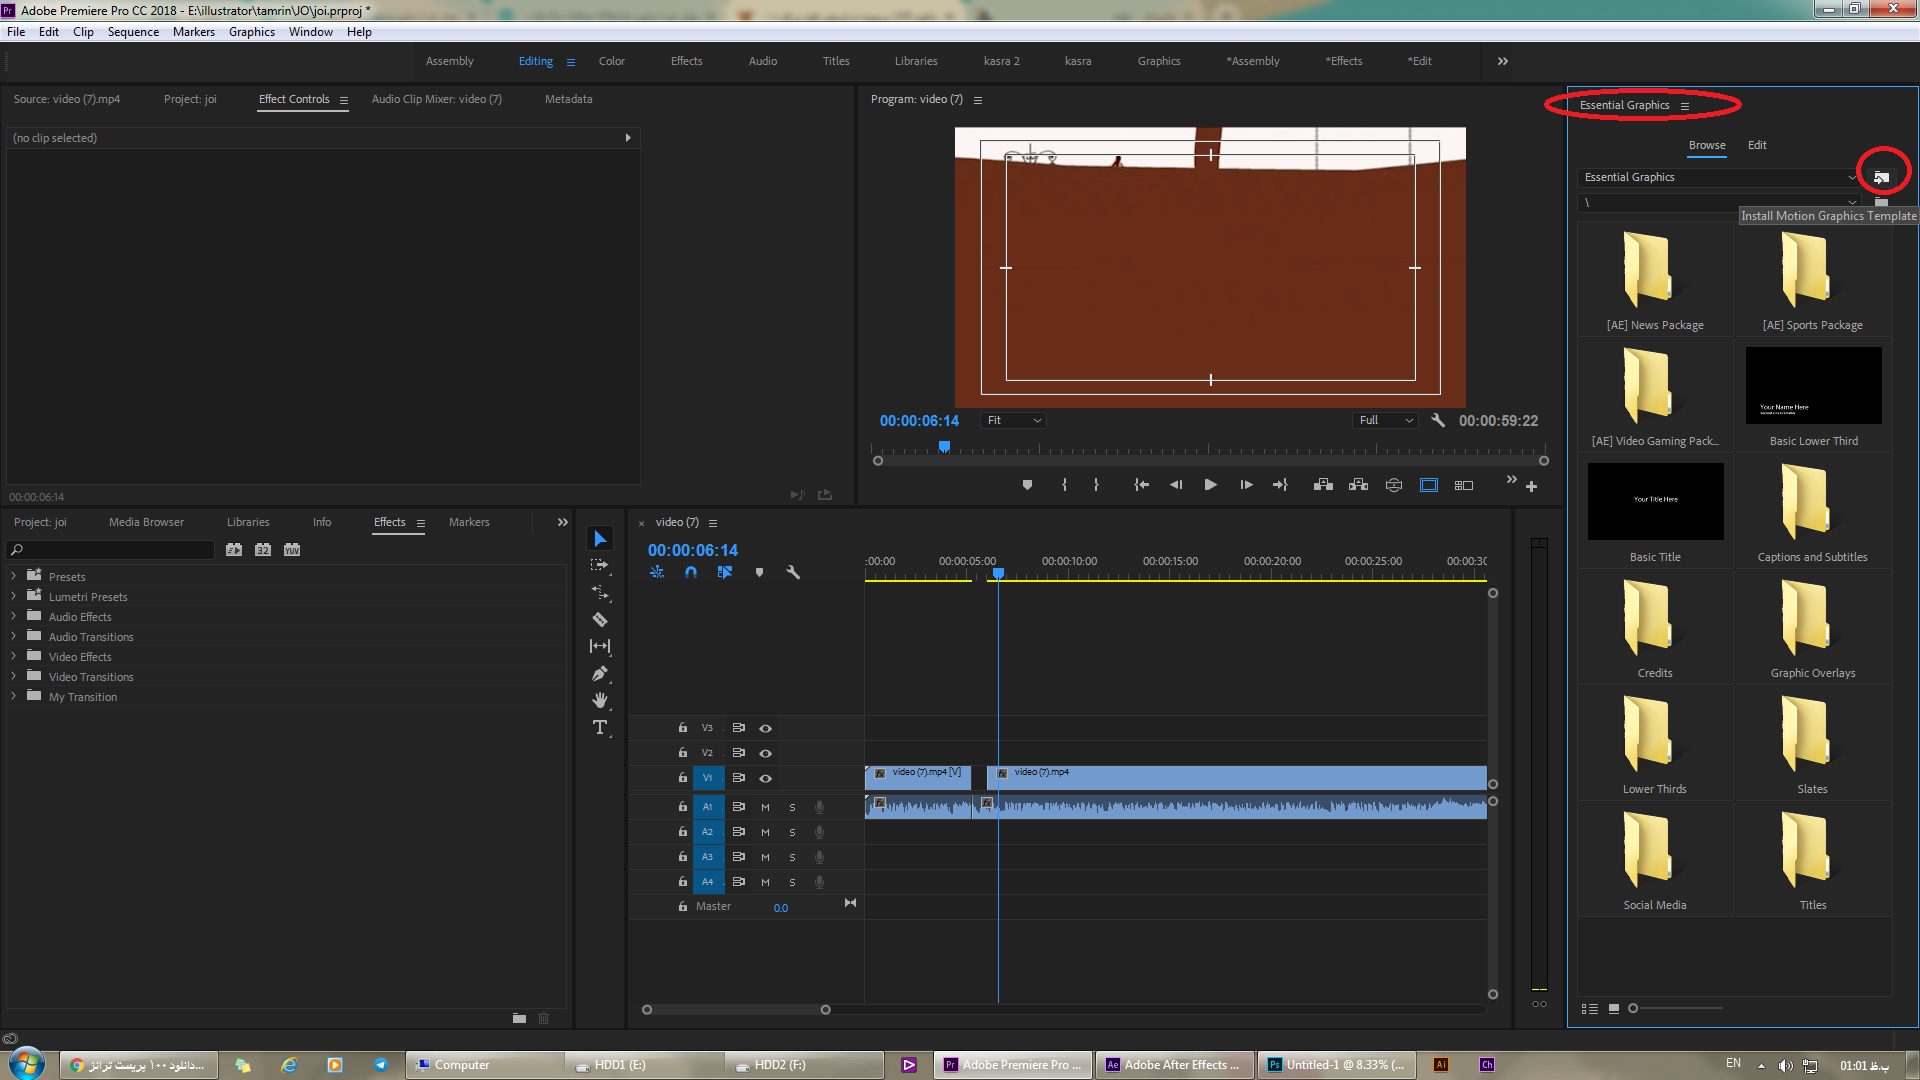Switch to the Audio workspace tab
1920x1080 pixels.
762,61
